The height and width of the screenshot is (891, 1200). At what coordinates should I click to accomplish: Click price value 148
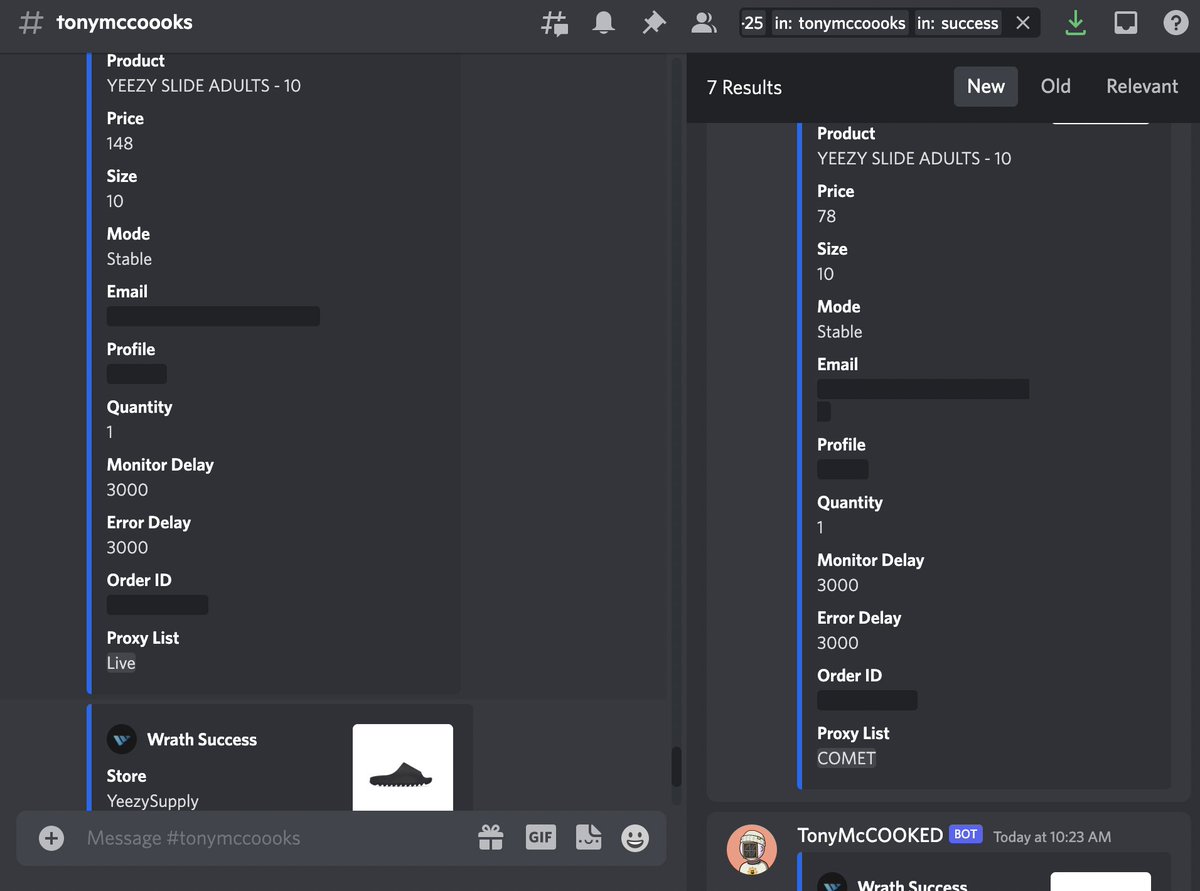pyautogui.click(x=120, y=143)
